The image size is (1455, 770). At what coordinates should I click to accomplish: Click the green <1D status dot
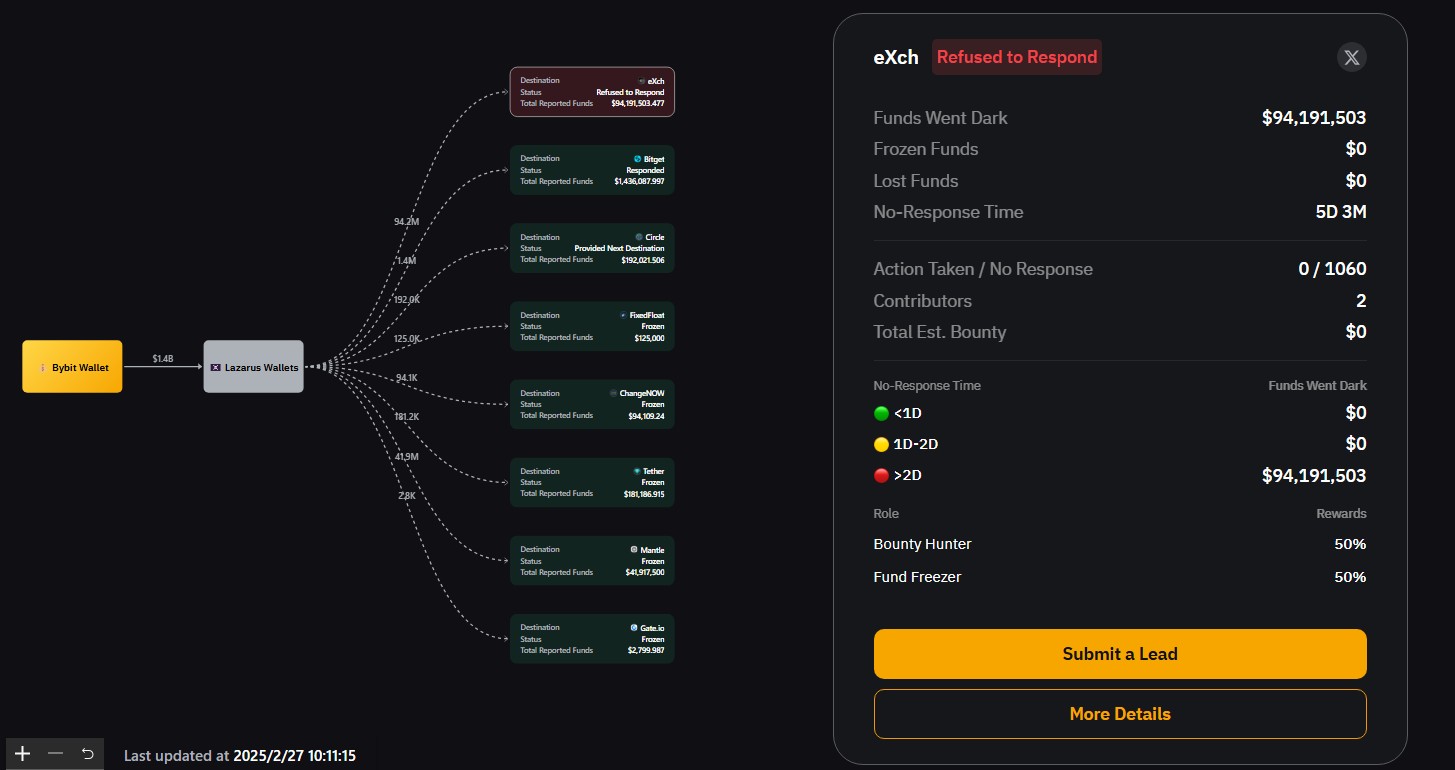881,413
